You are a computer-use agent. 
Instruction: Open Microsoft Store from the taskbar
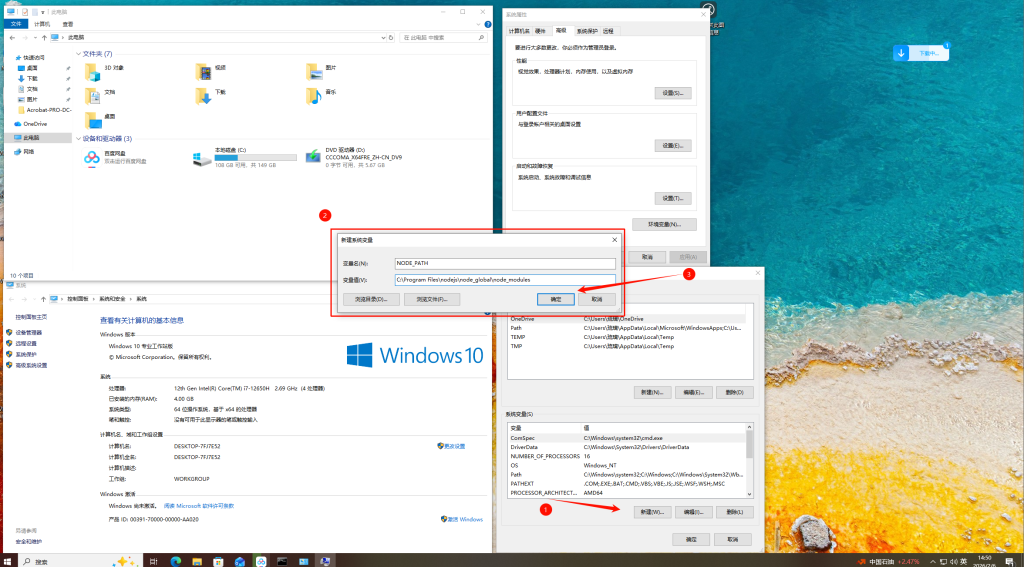coord(218,561)
